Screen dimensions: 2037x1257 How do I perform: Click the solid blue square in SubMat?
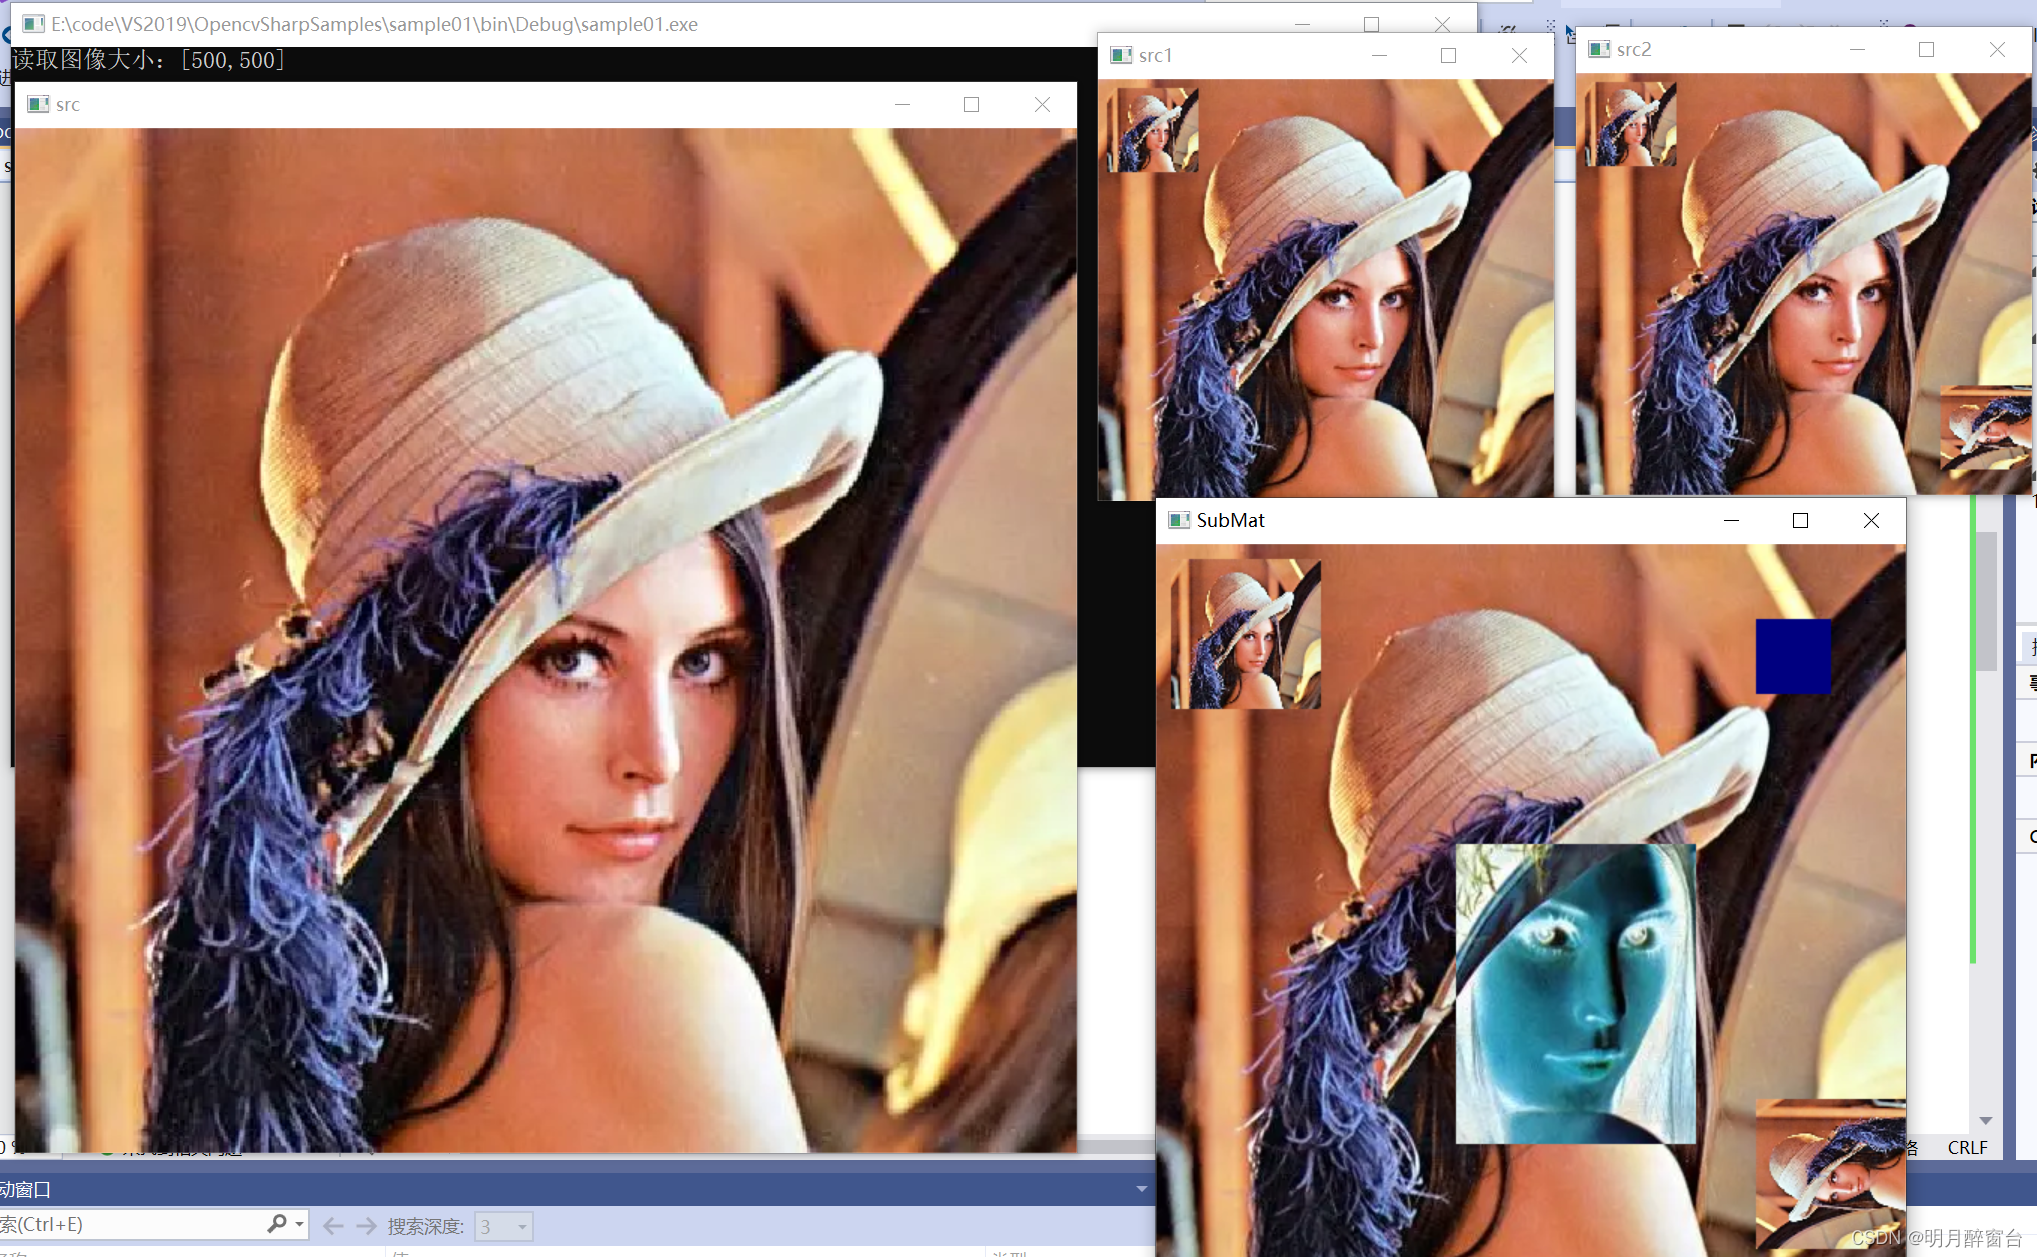1793,656
